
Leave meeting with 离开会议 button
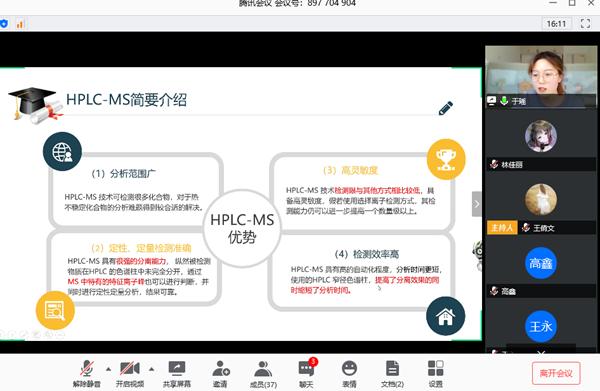[556, 373]
